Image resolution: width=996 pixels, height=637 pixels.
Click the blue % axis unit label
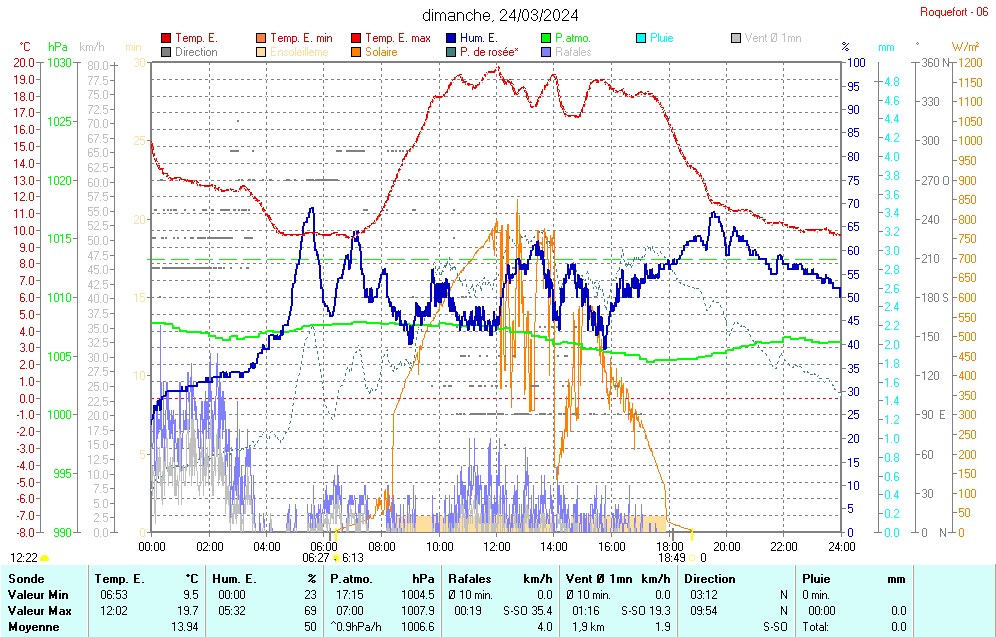[x=845, y=47]
